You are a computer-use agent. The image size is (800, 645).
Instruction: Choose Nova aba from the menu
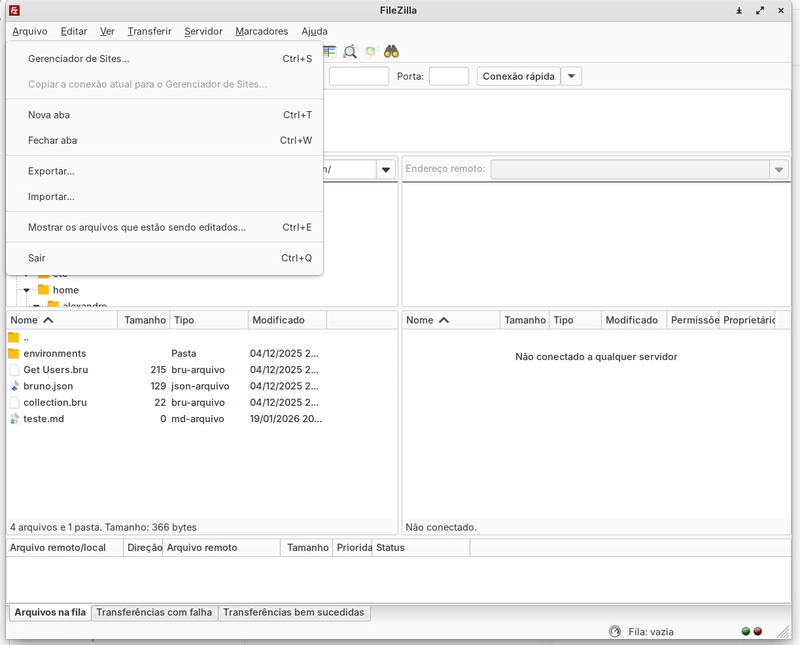164,115
